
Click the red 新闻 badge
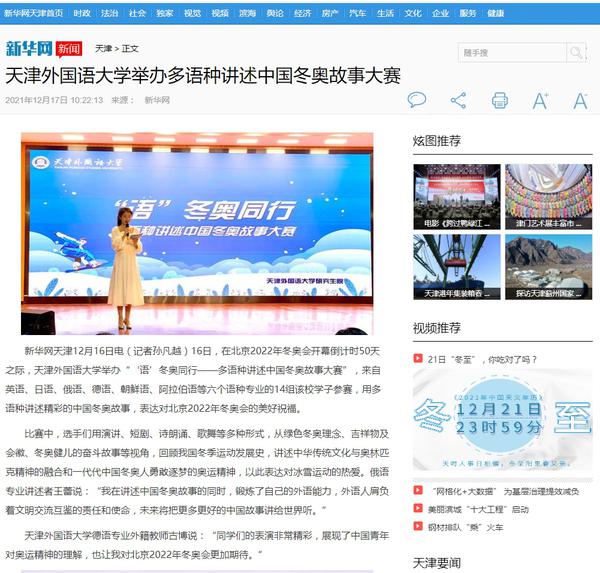click(x=68, y=48)
